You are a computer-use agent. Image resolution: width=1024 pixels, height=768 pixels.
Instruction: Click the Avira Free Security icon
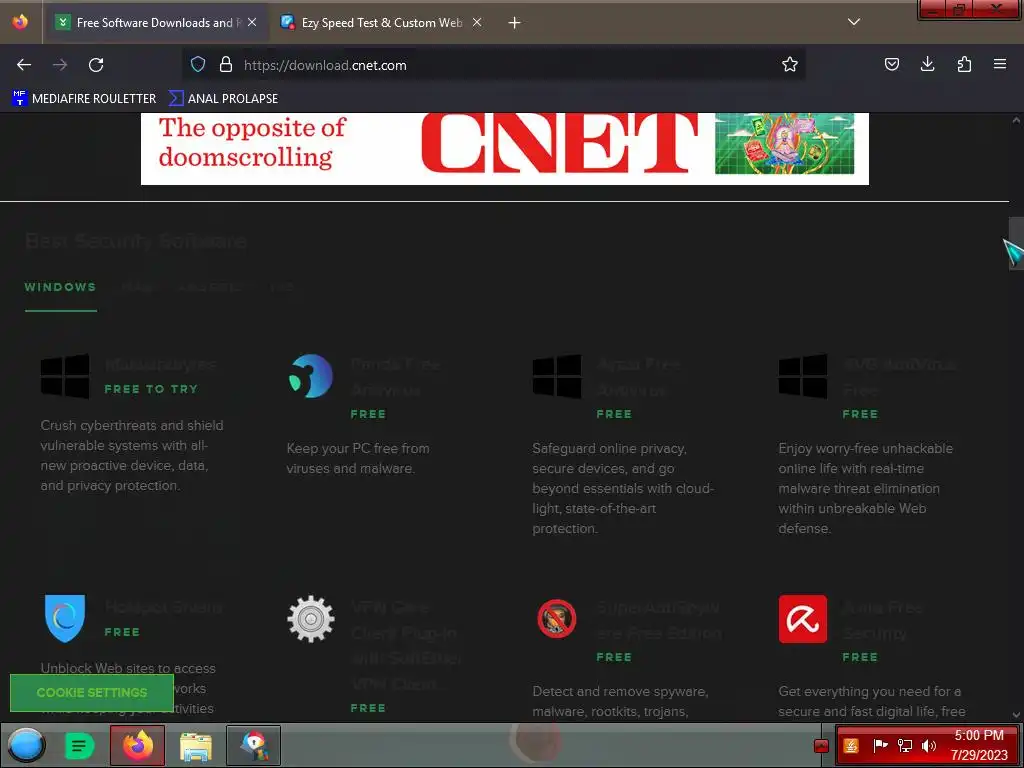tap(803, 618)
